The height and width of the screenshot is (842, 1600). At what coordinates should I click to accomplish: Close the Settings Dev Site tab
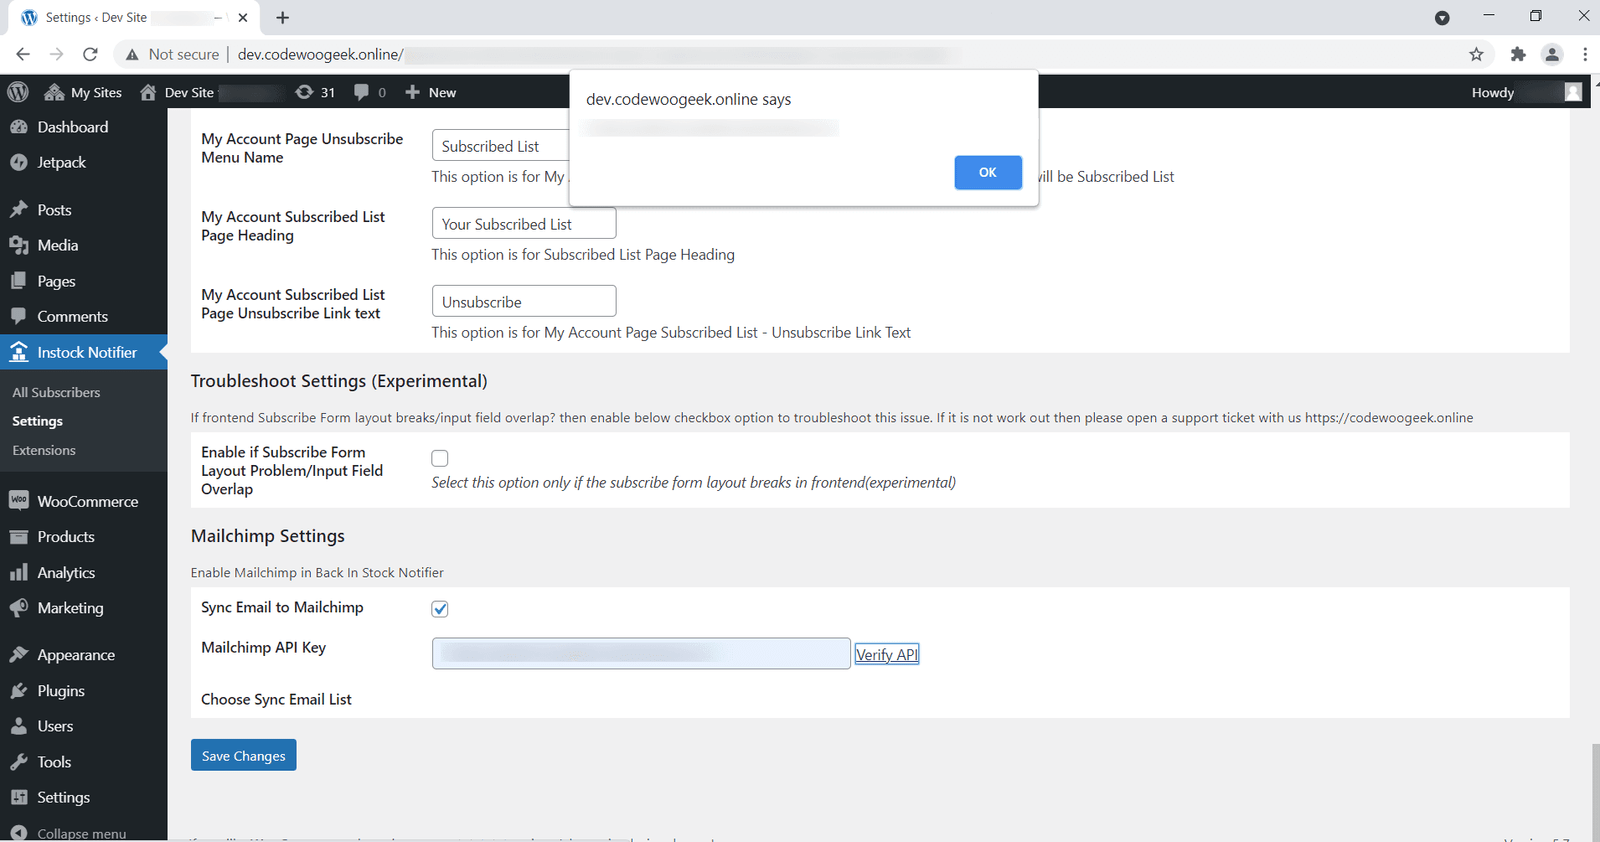tap(243, 17)
